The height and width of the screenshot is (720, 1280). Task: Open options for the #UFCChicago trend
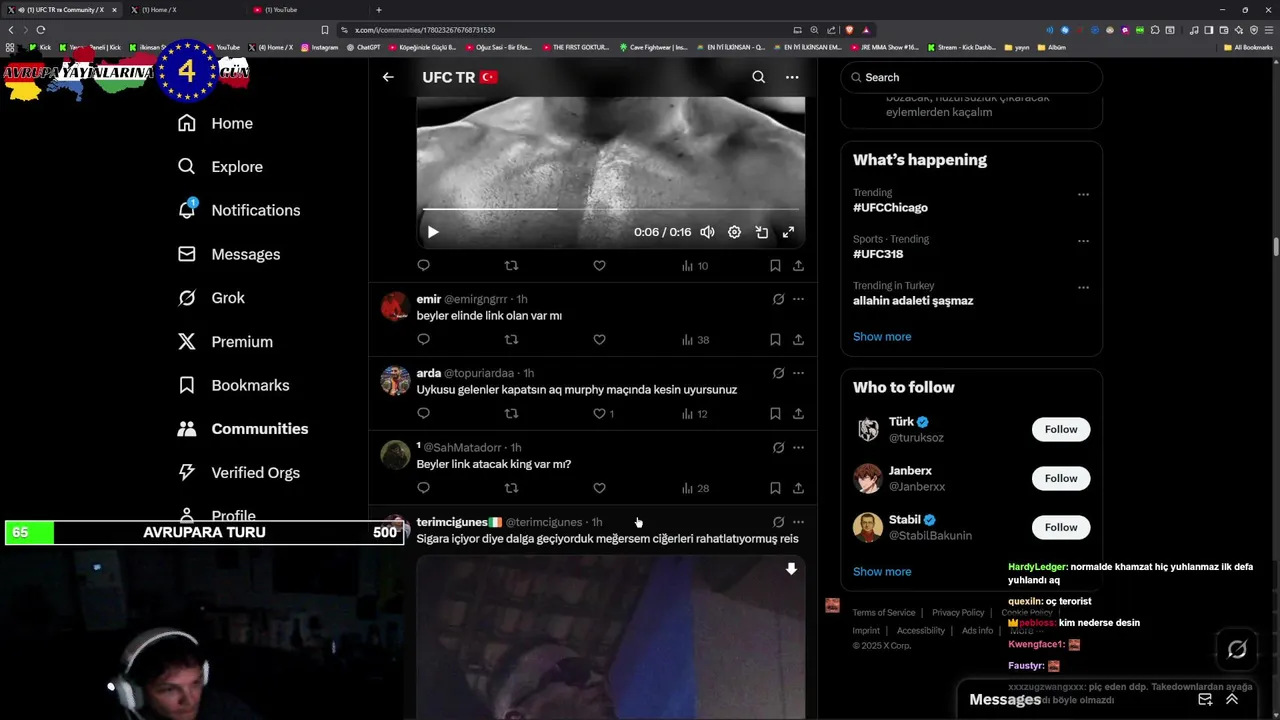pyautogui.click(x=1083, y=194)
